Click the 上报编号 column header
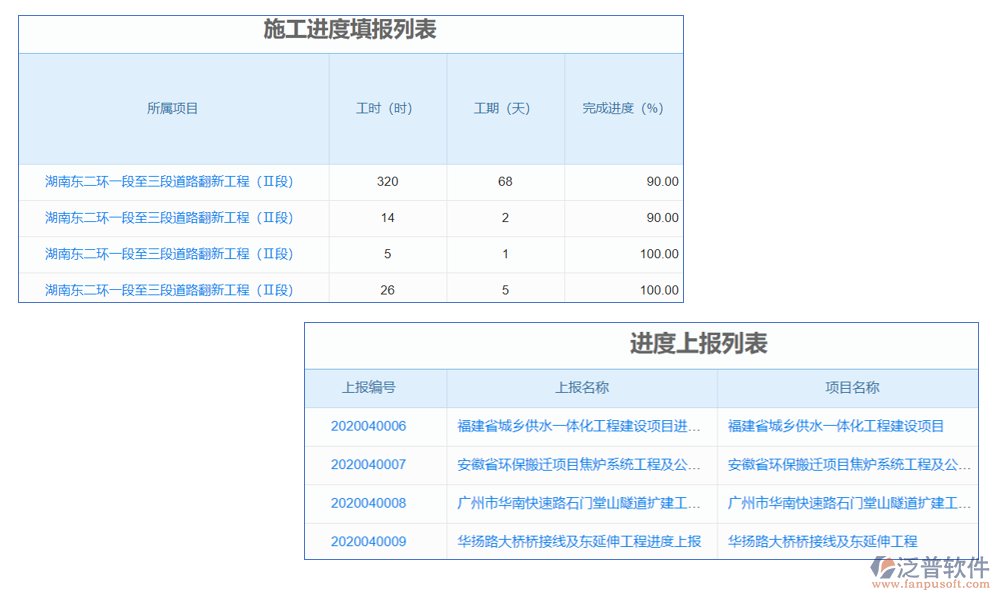 click(368, 388)
